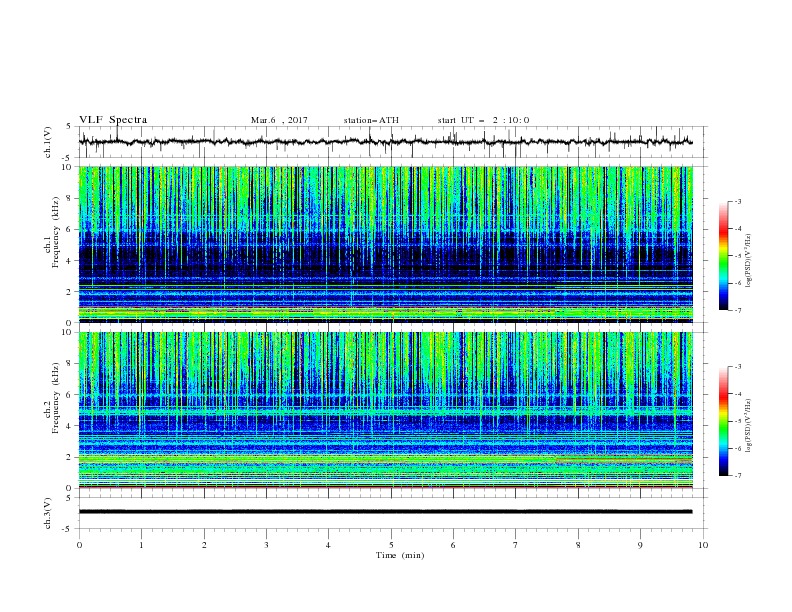Click the date label "Mar.6 , 2017"
This screenshot has height=612, width=792.
(279, 120)
